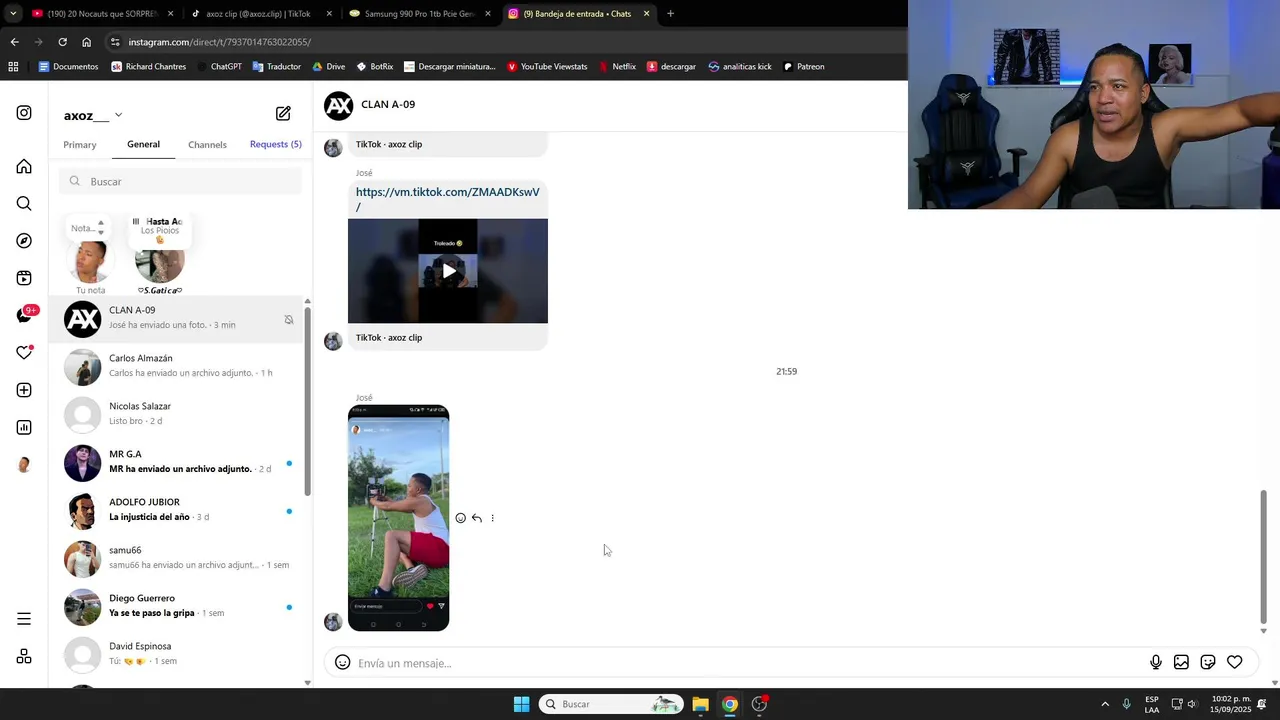Record a voice clip with microphone icon
This screenshot has height=720, width=1280.
tap(1156, 662)
